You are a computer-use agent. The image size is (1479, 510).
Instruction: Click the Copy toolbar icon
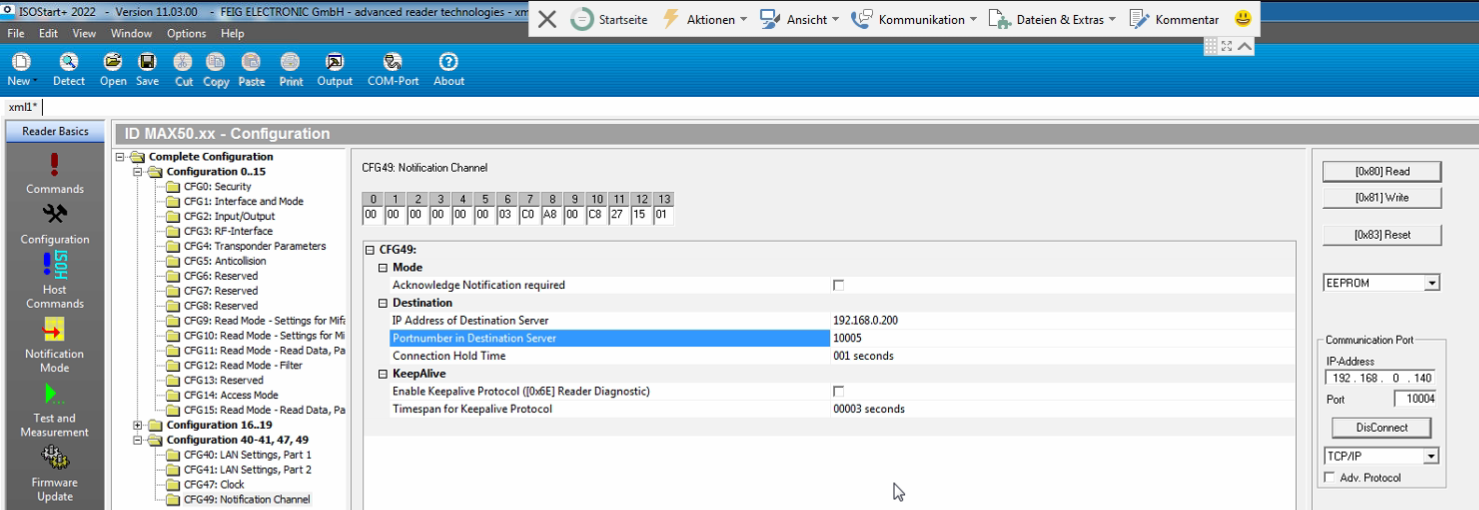(216, 63)
